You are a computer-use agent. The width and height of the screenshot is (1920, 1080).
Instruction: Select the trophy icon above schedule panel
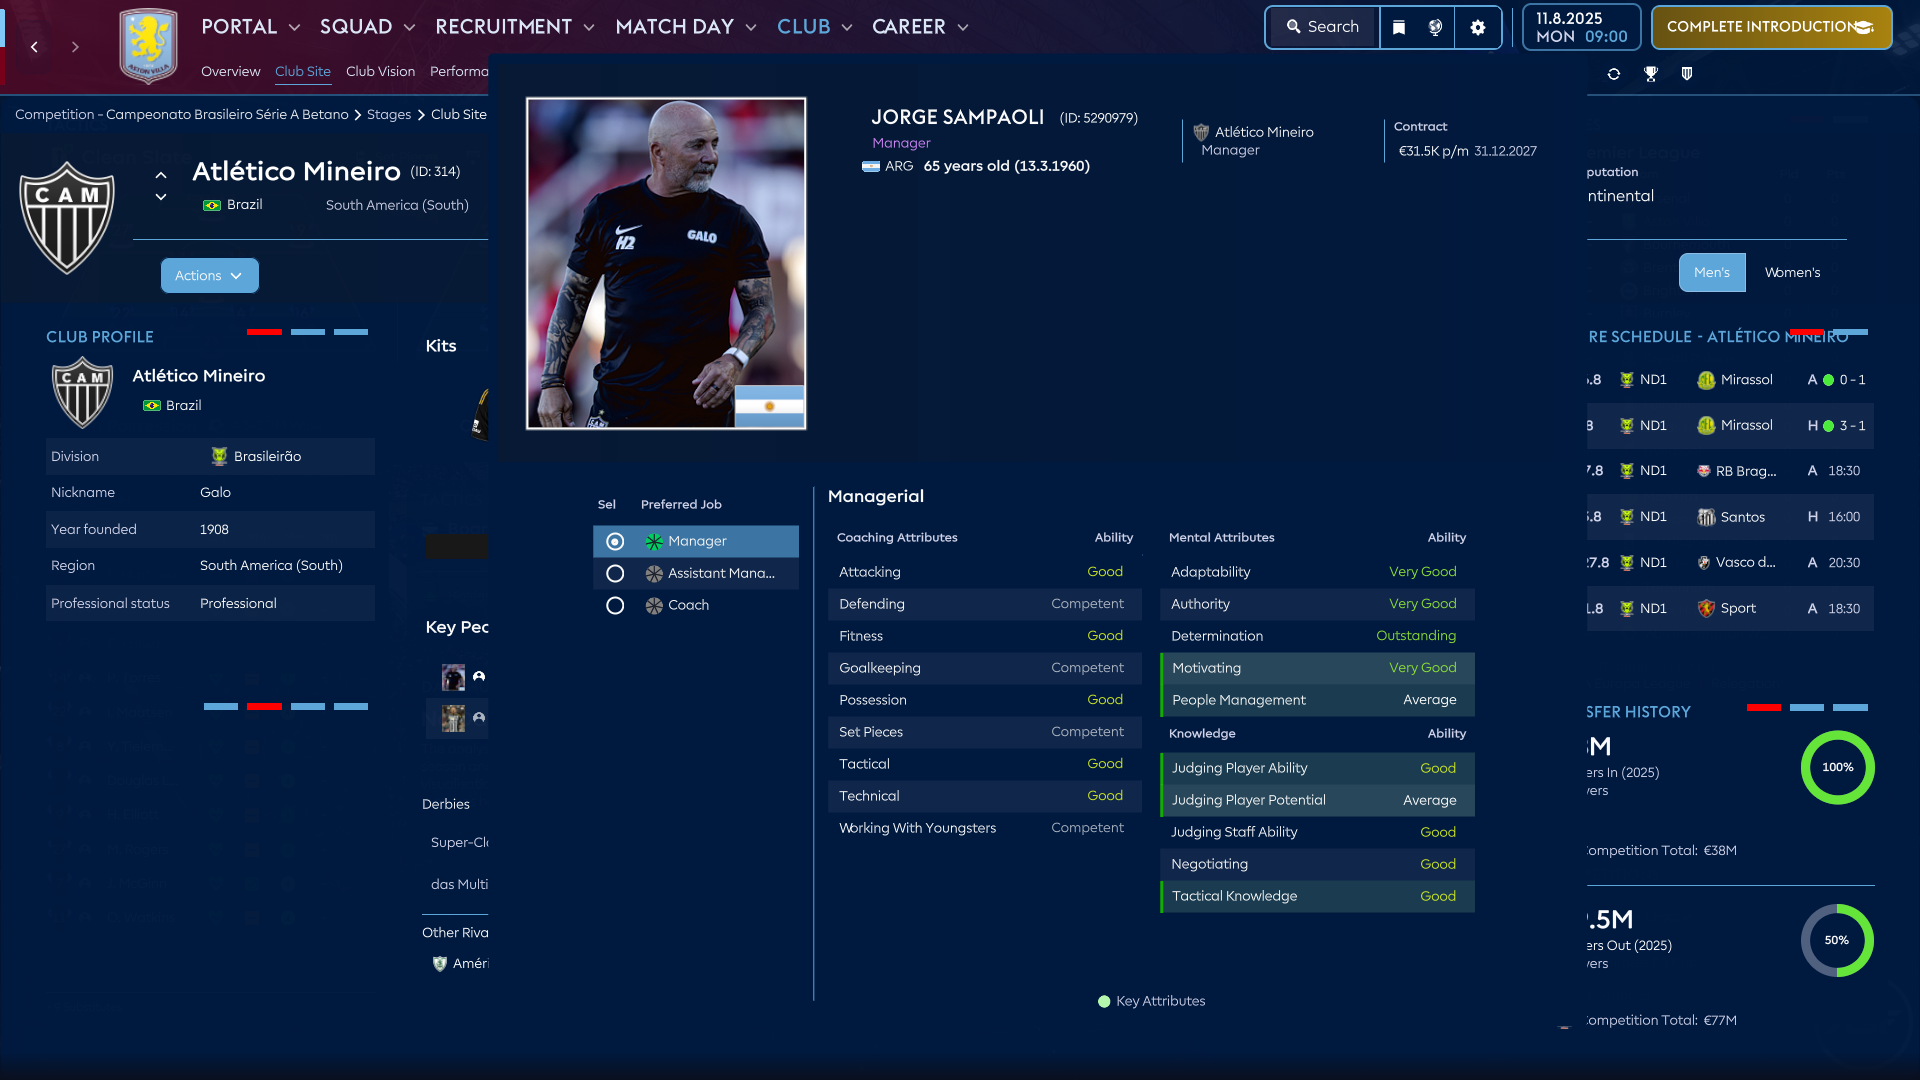pos(1651,73)
